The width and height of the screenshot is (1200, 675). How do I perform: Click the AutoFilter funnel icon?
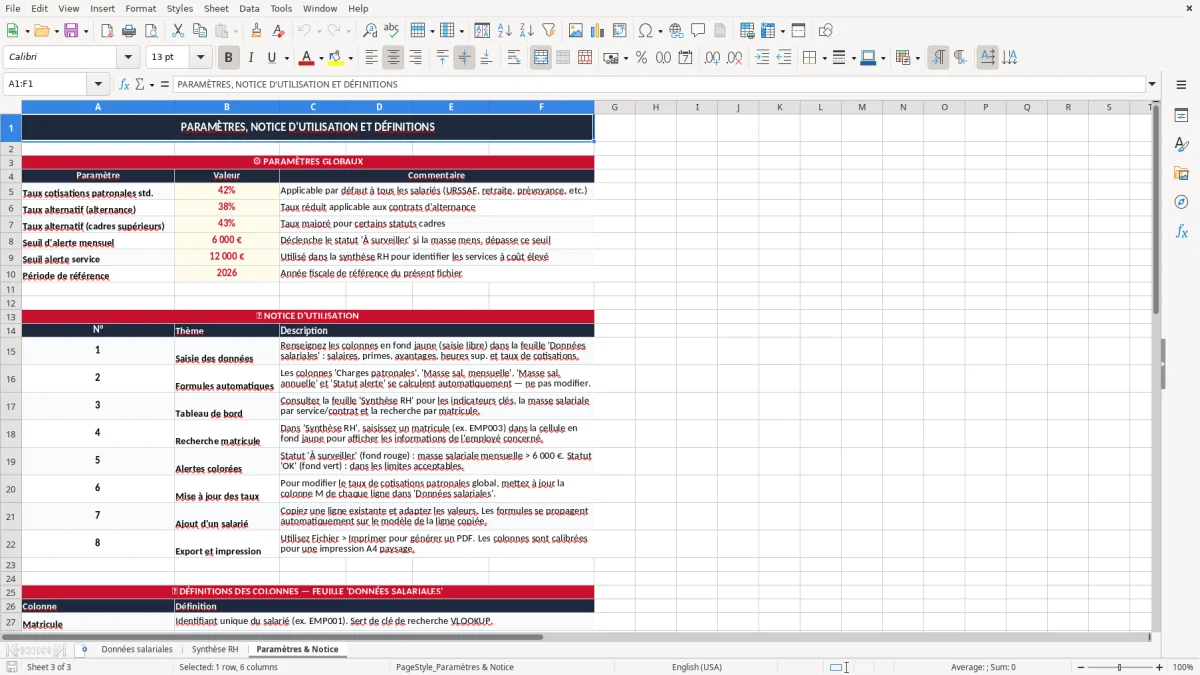click(548, 31)
